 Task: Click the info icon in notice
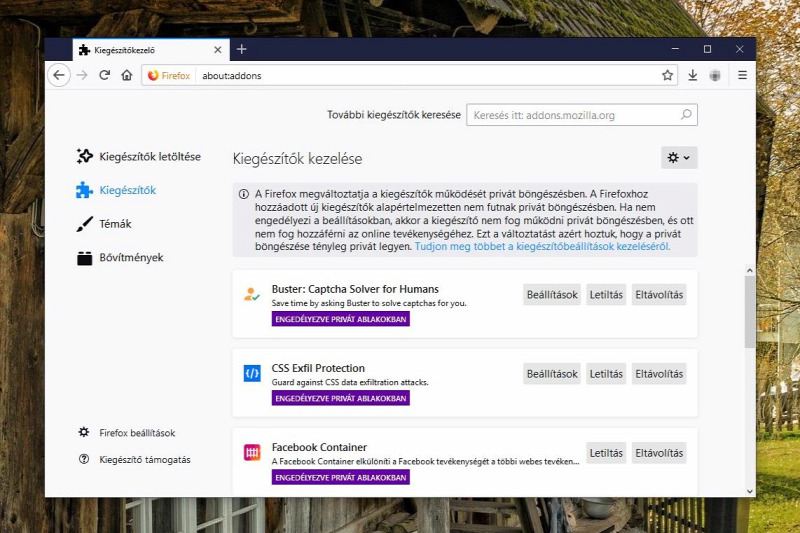(x=244, y=194)
